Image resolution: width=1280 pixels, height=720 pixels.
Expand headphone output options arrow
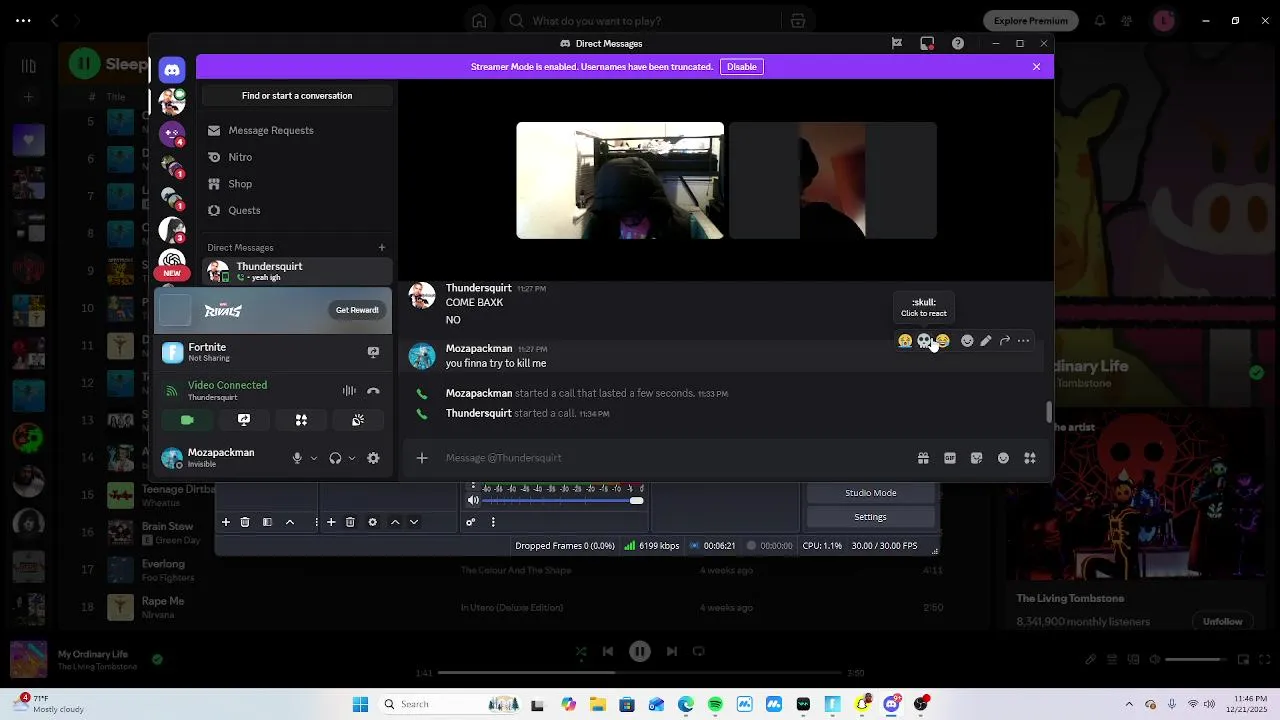[x=352, y=458]
